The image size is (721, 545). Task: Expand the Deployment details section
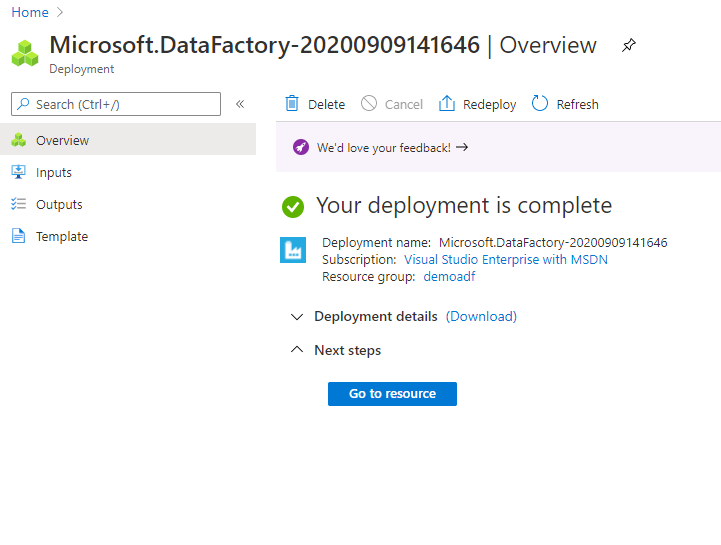coord(296,317)
